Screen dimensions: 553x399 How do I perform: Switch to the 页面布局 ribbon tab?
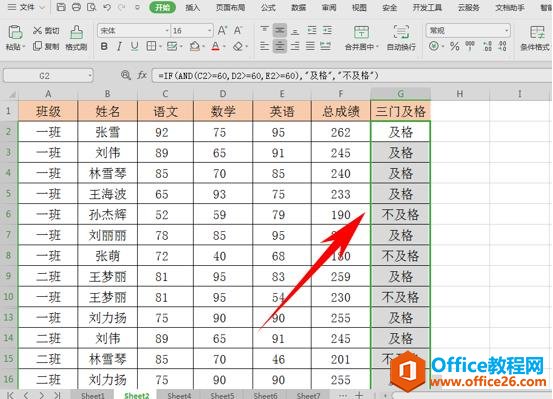point(230,7)
